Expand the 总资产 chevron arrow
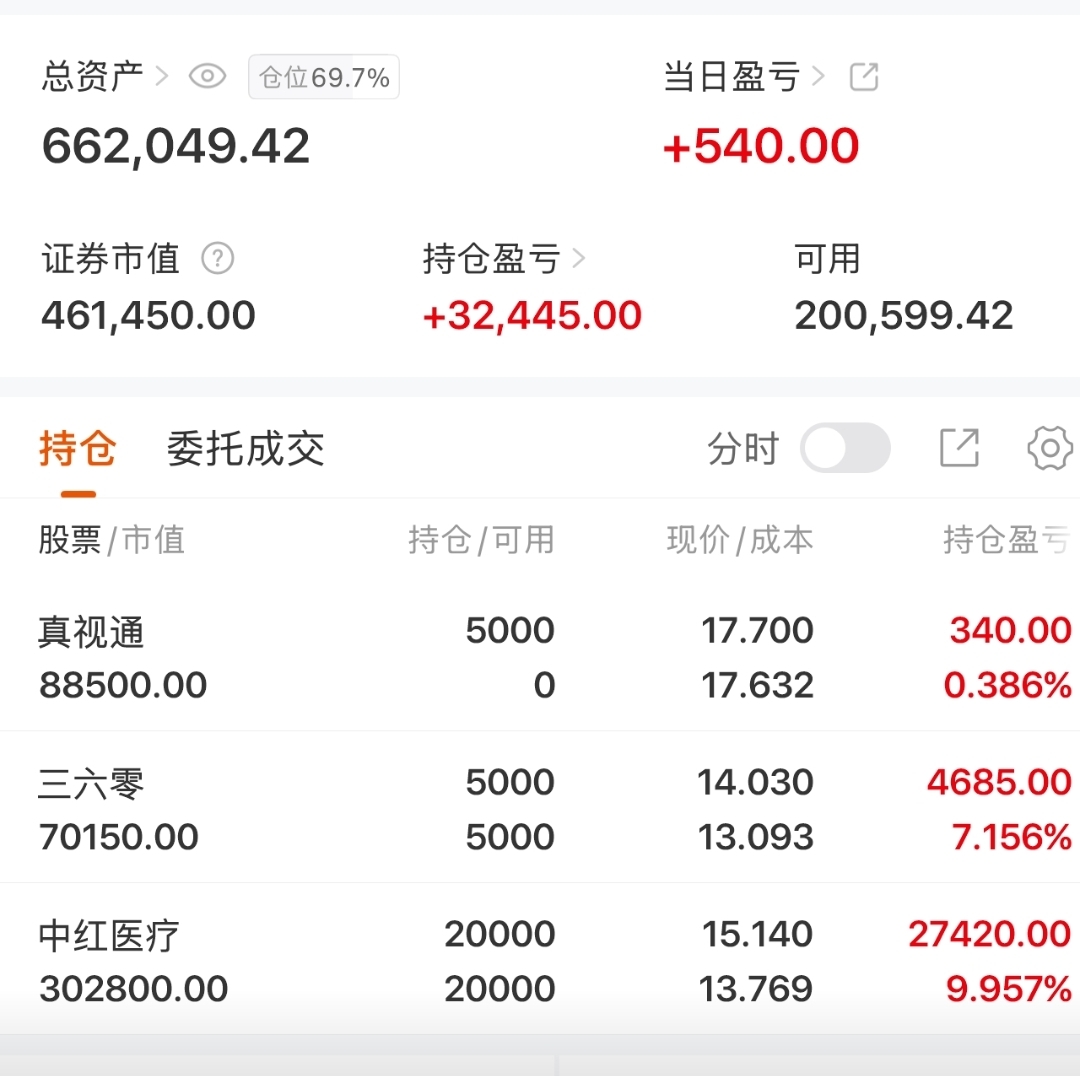Screen dimensions: 1080x1076 pos(163,77)
